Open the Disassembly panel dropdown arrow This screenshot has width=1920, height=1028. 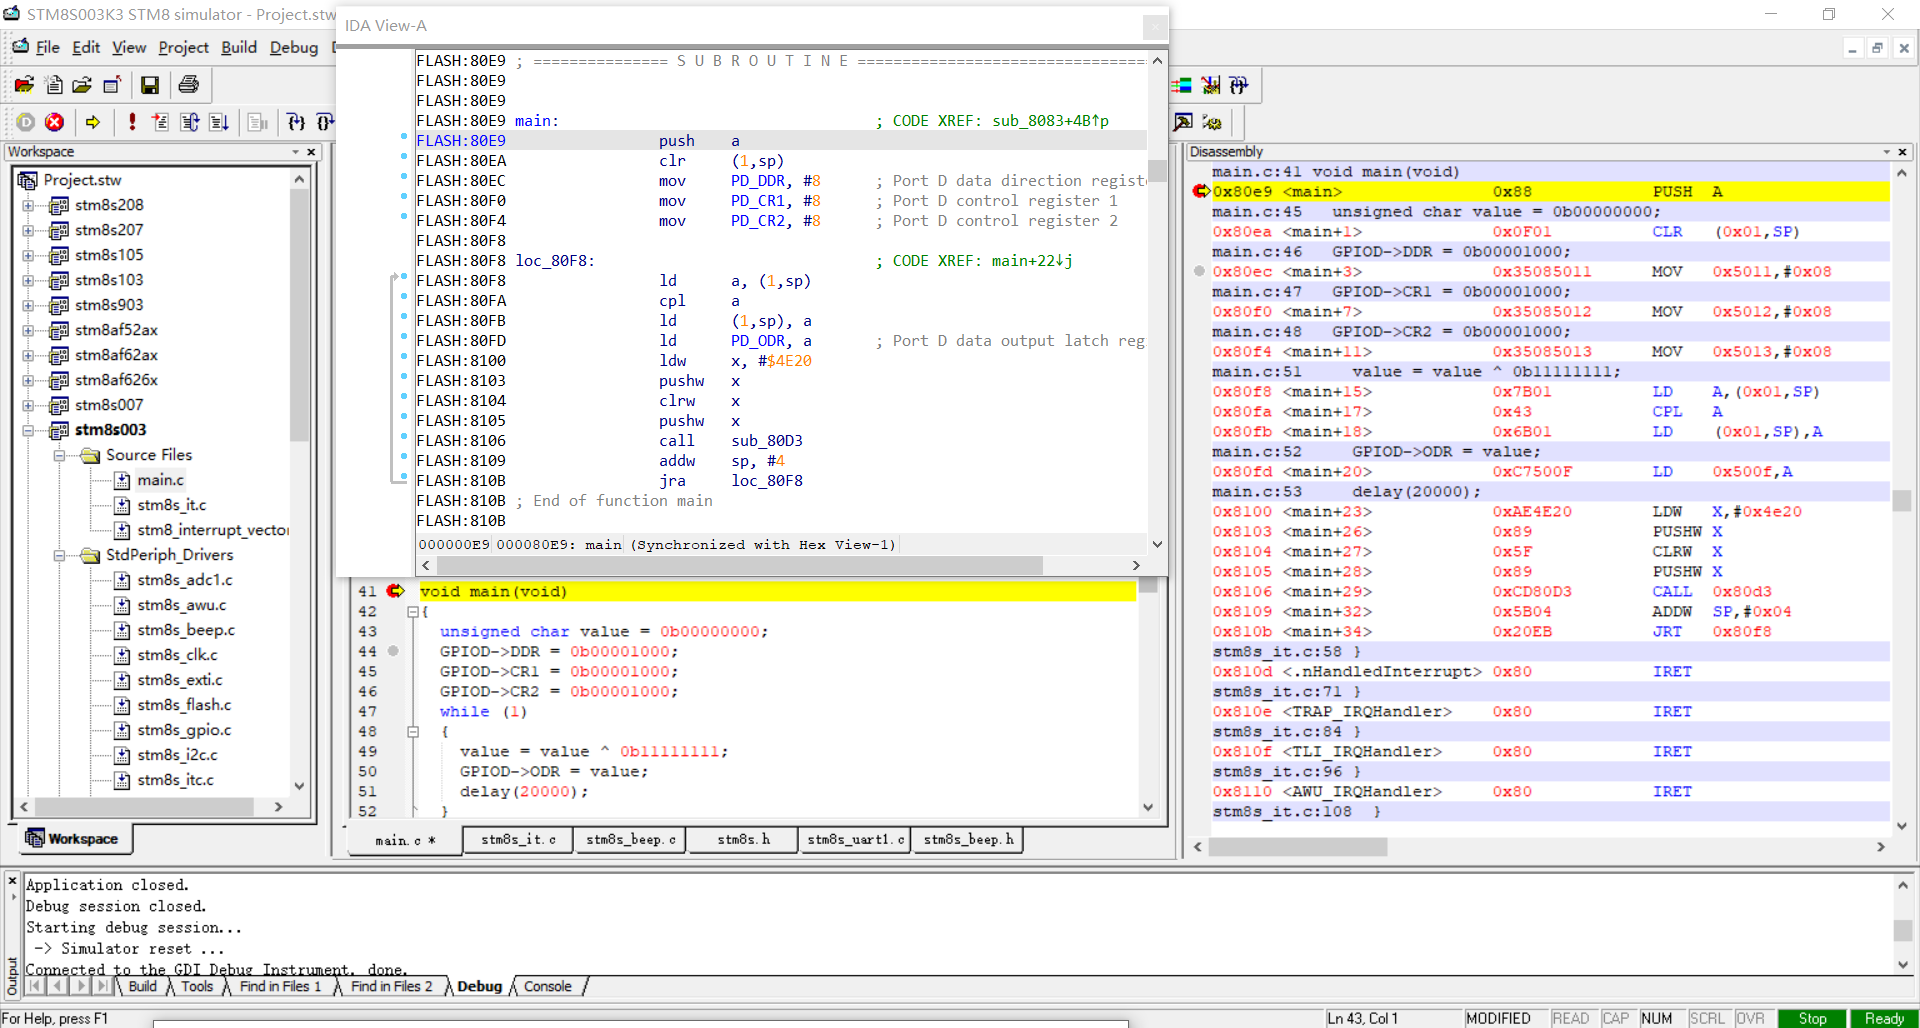[x=1886, y=152]
